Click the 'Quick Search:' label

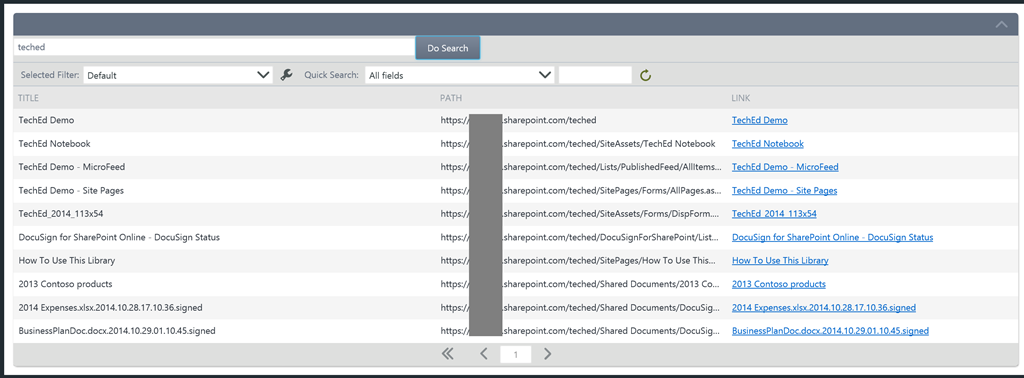pos(331,75)
